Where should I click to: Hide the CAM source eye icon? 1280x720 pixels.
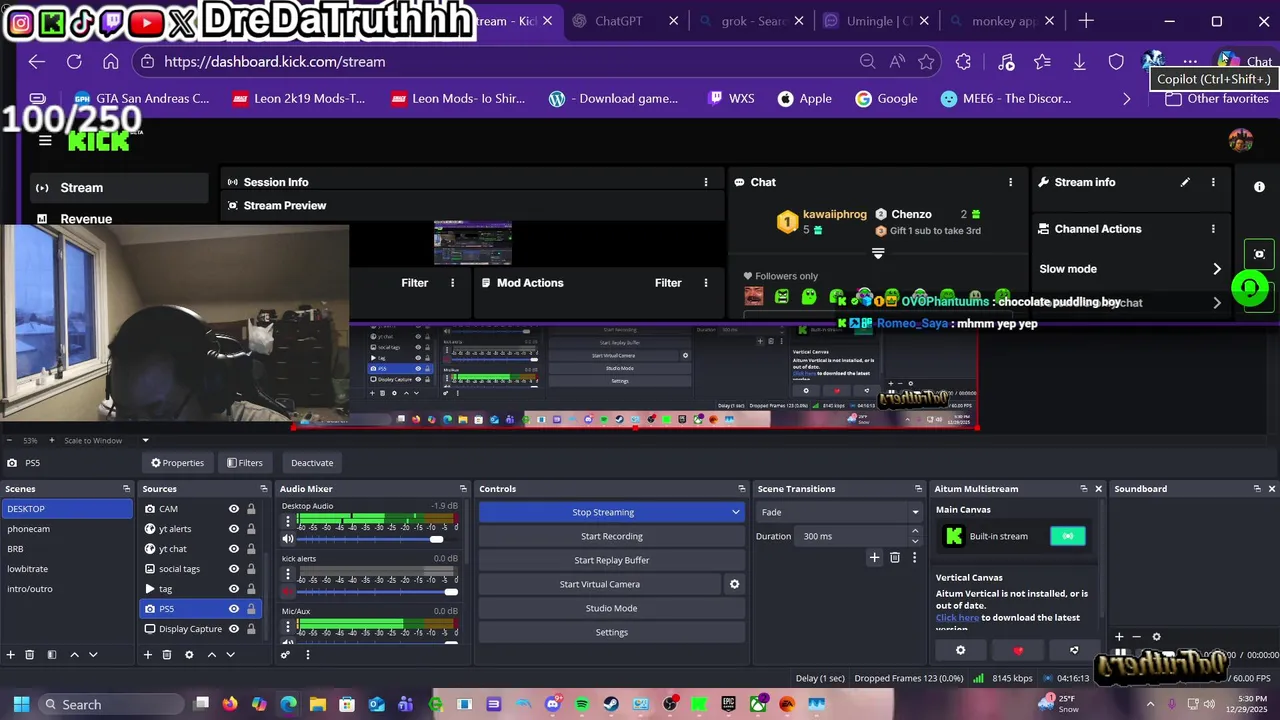pyautogui.click(x=234, y=509)
